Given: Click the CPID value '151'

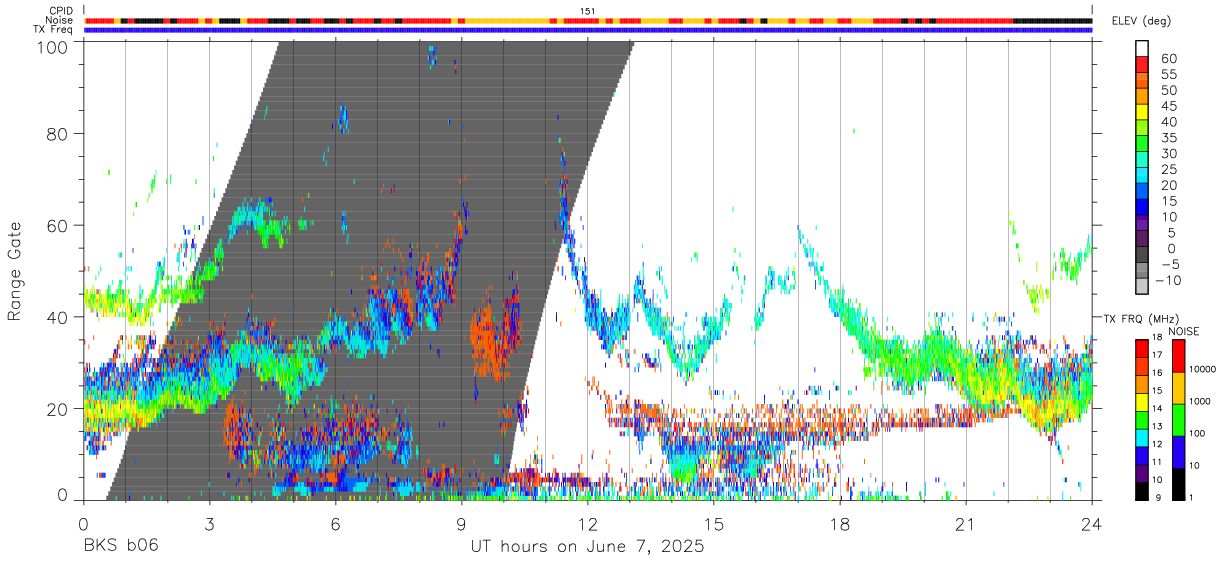Looking at the screenshot, I should click(587, 10).
